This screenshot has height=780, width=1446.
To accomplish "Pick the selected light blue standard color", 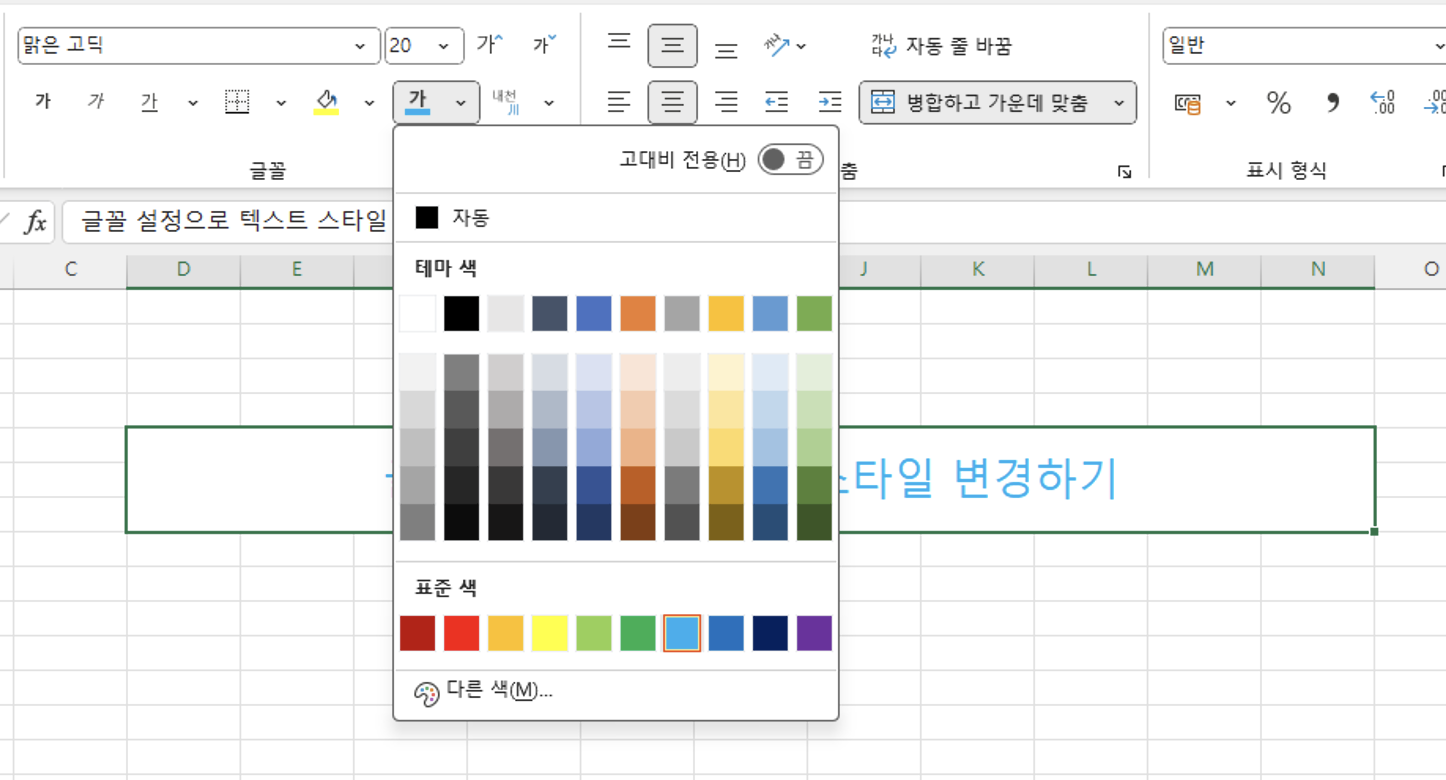I will [682, 633].
